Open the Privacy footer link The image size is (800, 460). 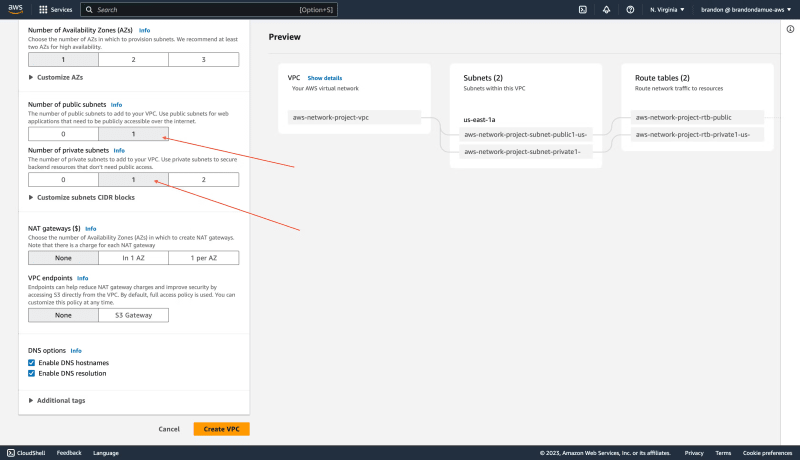(694, 453)
